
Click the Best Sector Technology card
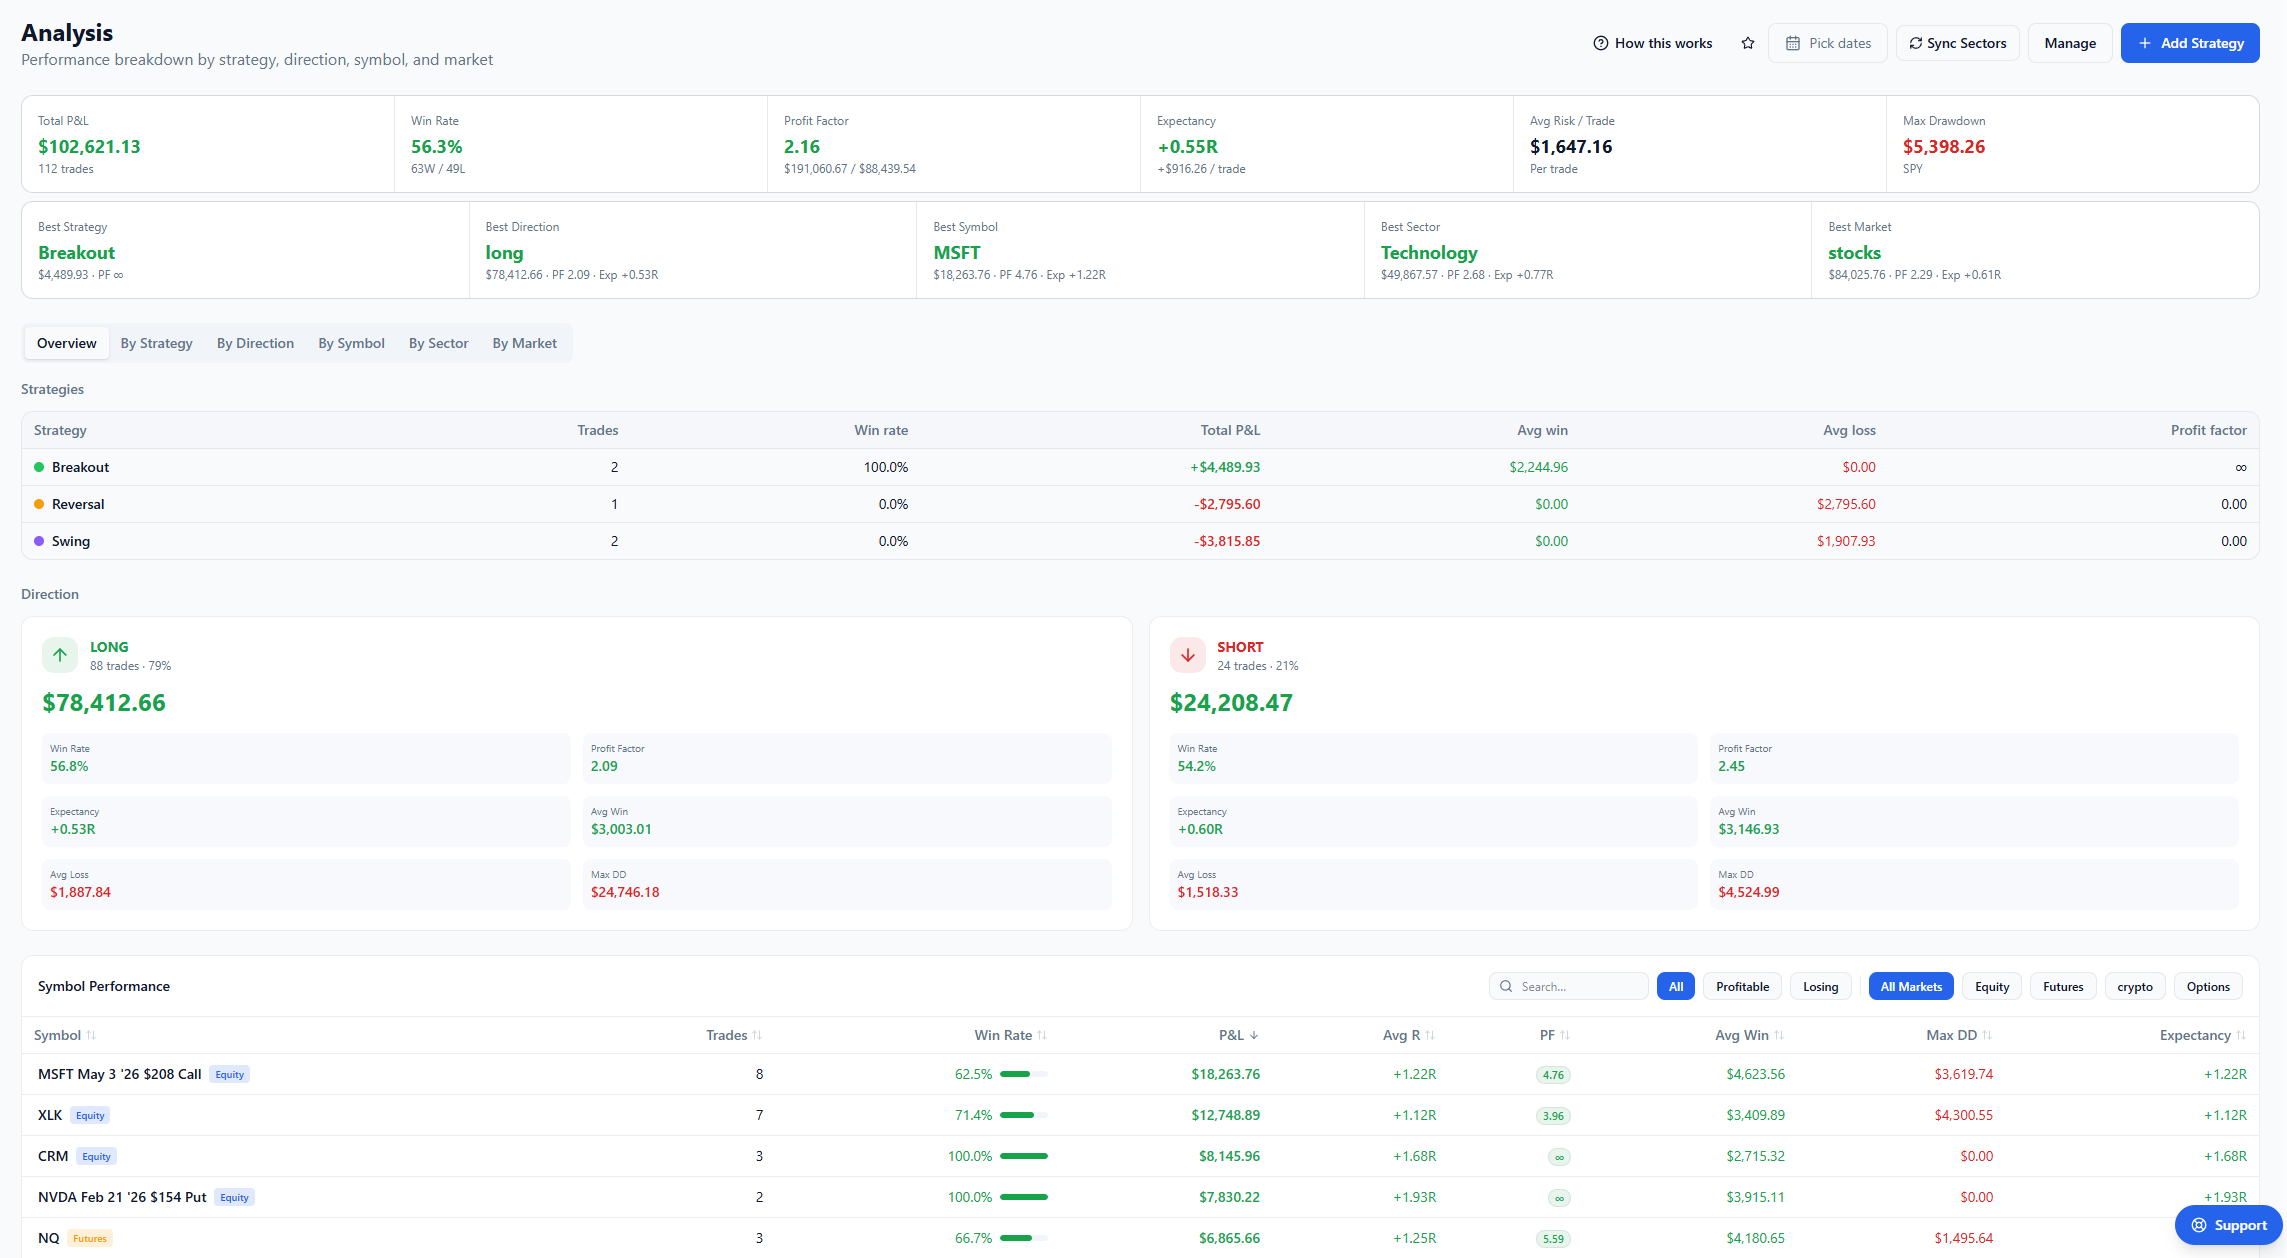pos(1587,250)
